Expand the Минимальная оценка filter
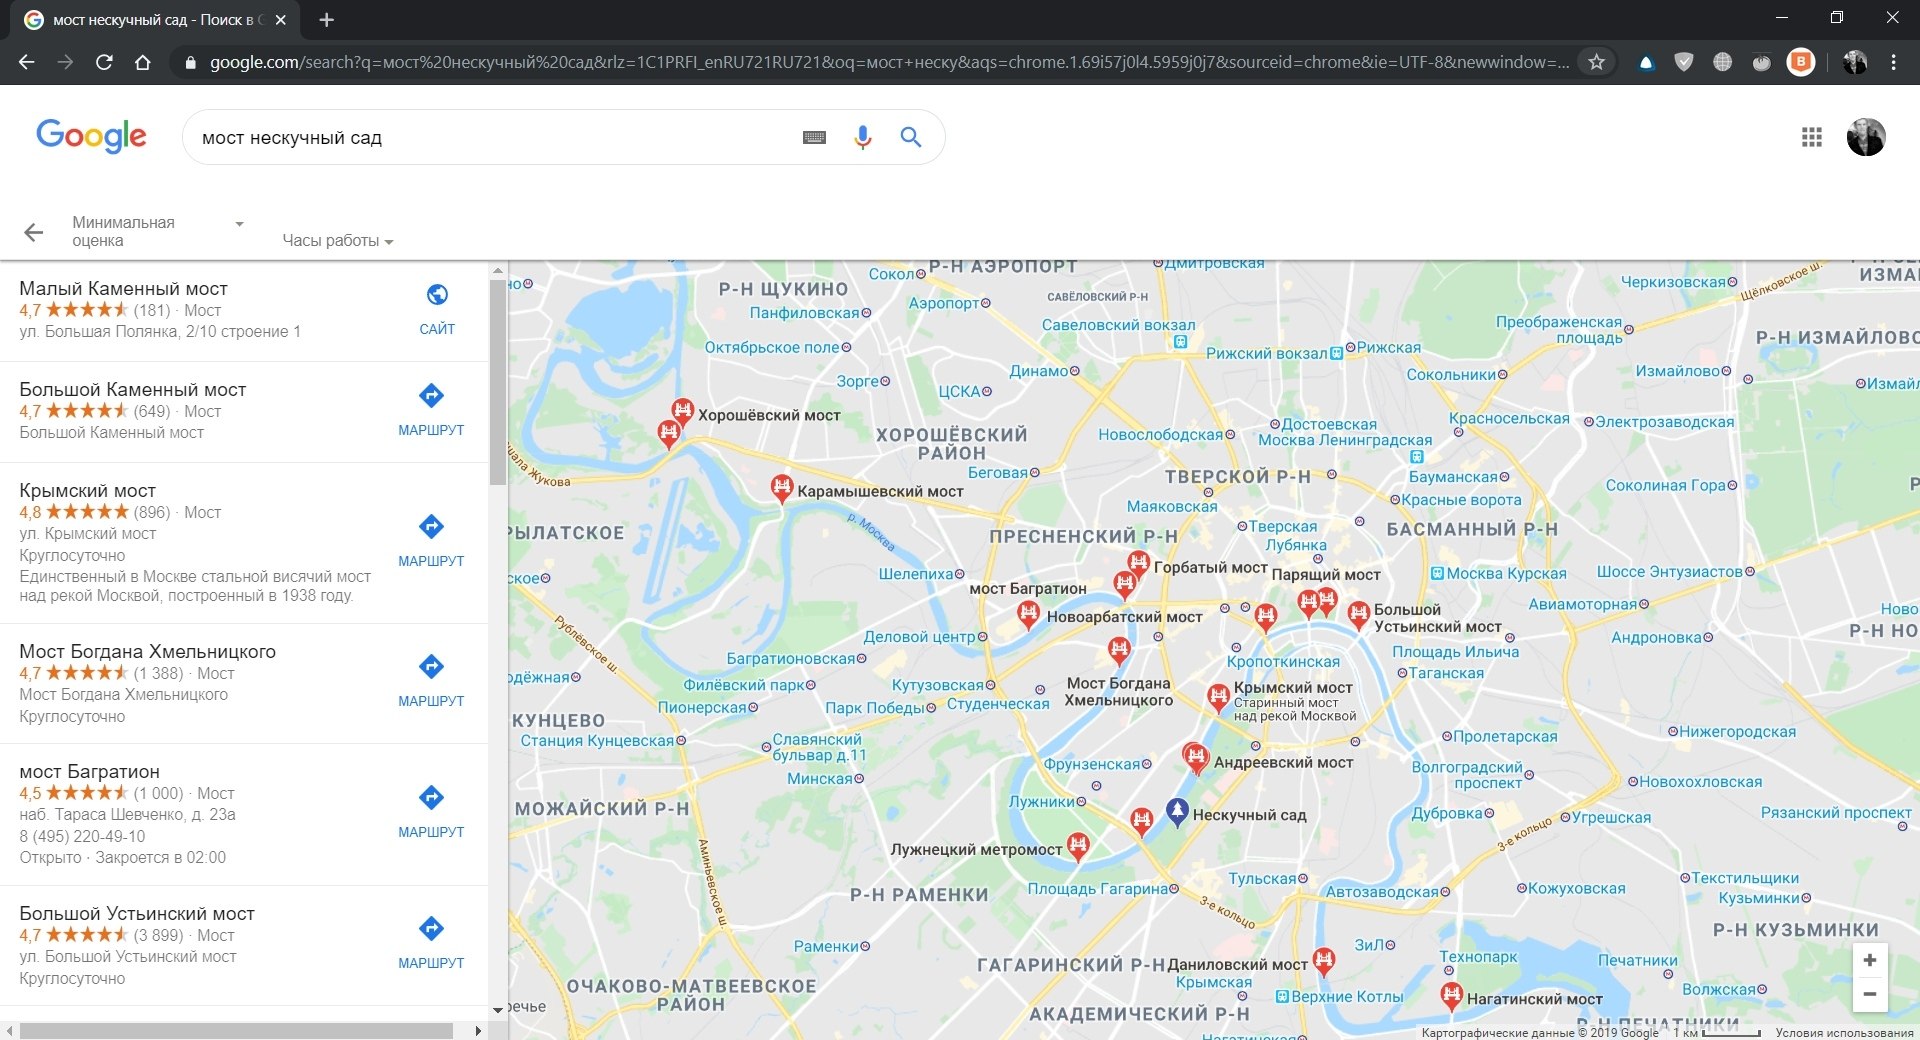Screen dimensions: 1920x1040 click(x=158, y=231)
